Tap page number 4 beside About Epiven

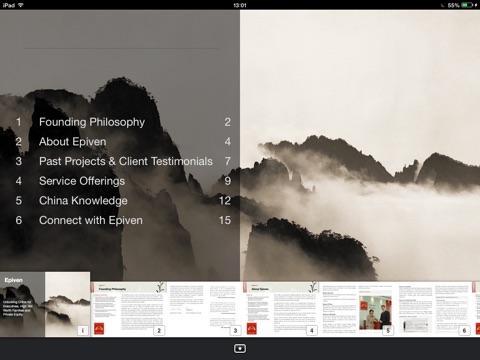[x=227, y=142]
